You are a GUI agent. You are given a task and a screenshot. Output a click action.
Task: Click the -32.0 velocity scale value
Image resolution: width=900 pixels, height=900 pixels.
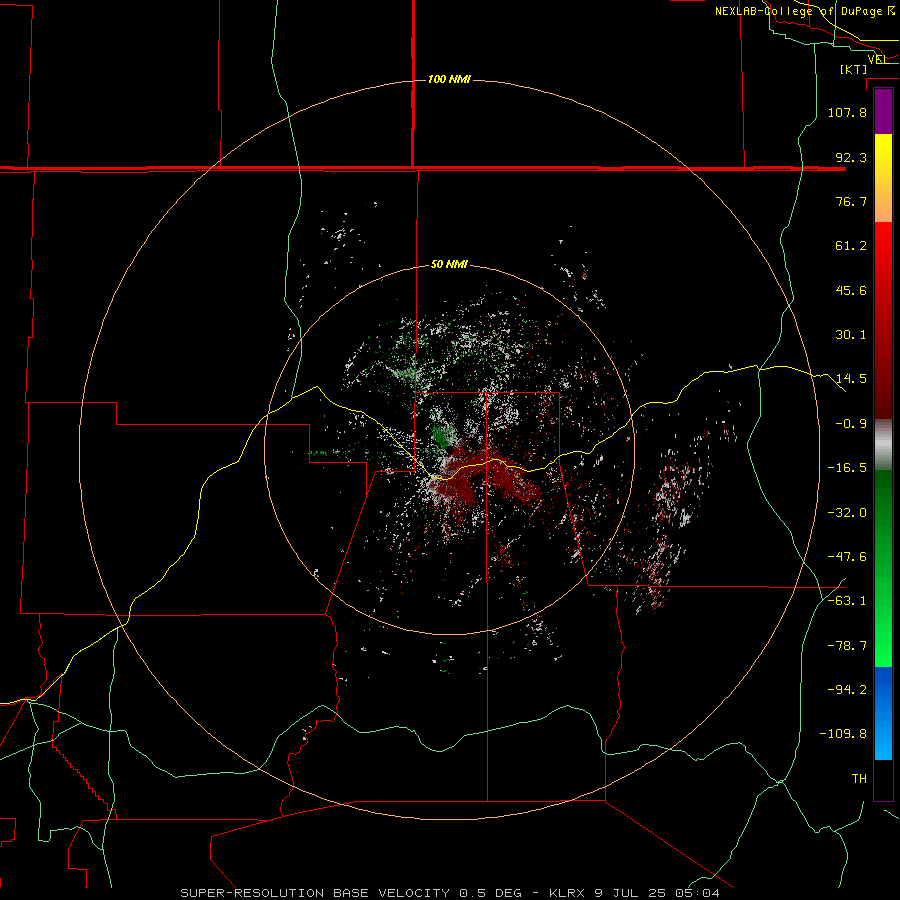point(847,513)
